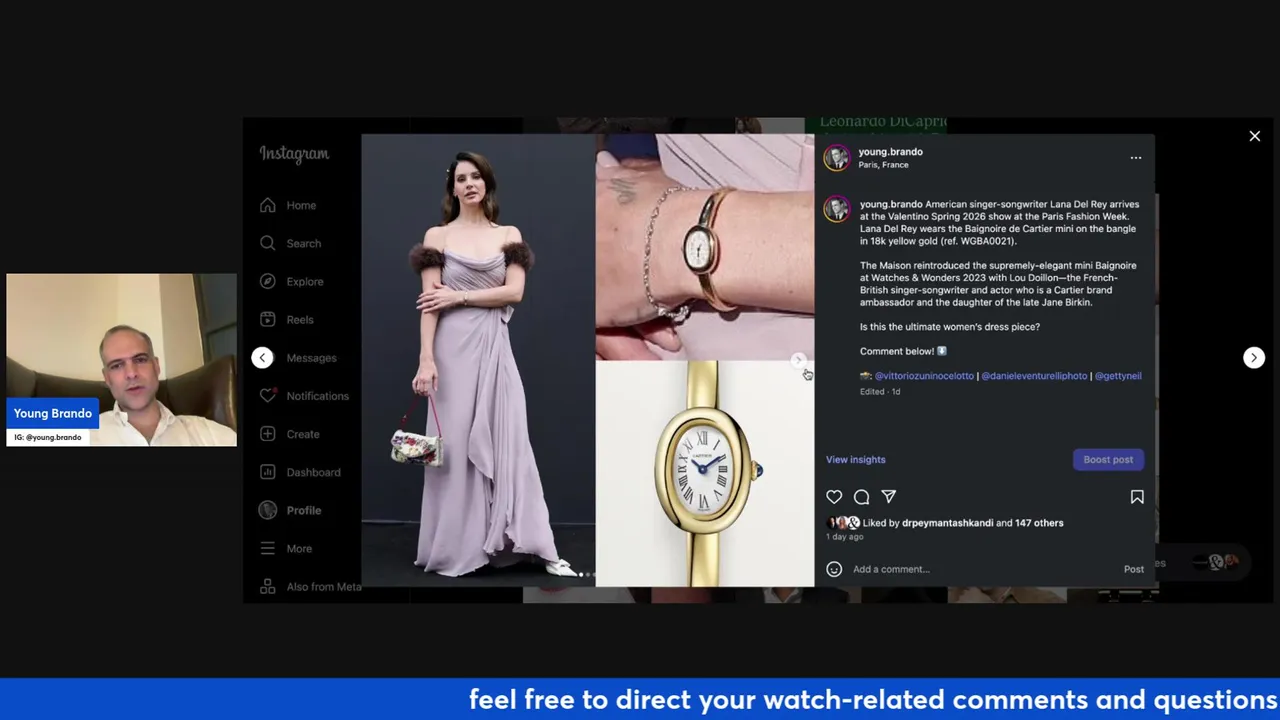The image size is (1280, 720).
Task: Click young.brando avatar beside caption
Action: point(837,209)
